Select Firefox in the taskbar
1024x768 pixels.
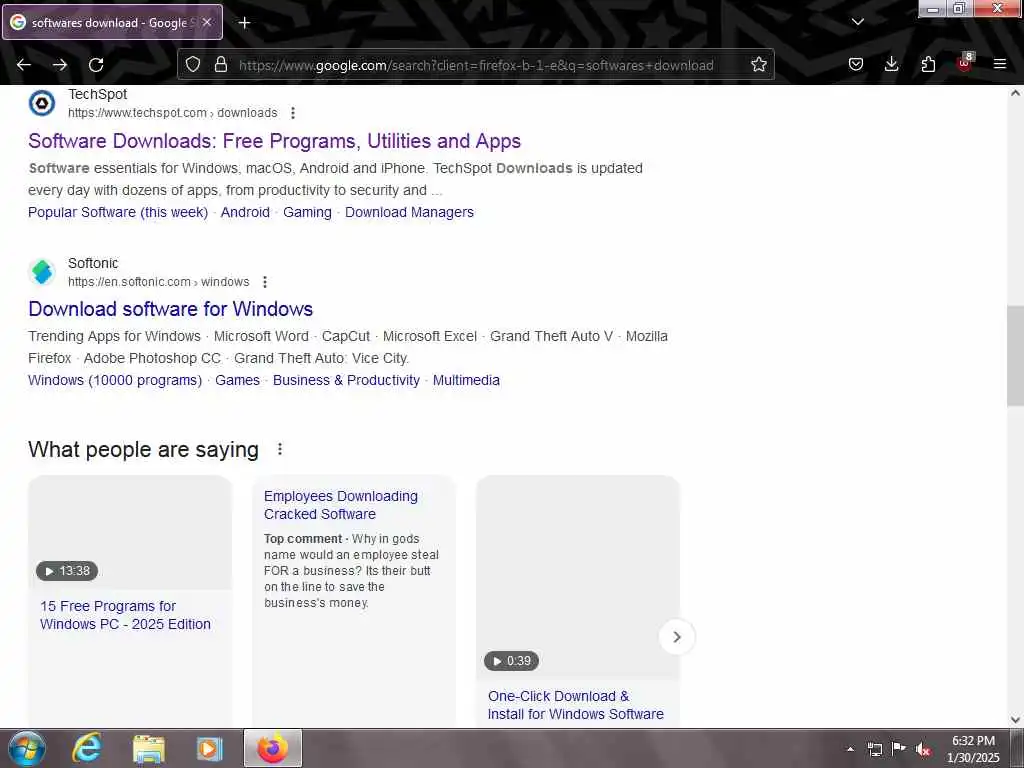(x=273, y=748)
